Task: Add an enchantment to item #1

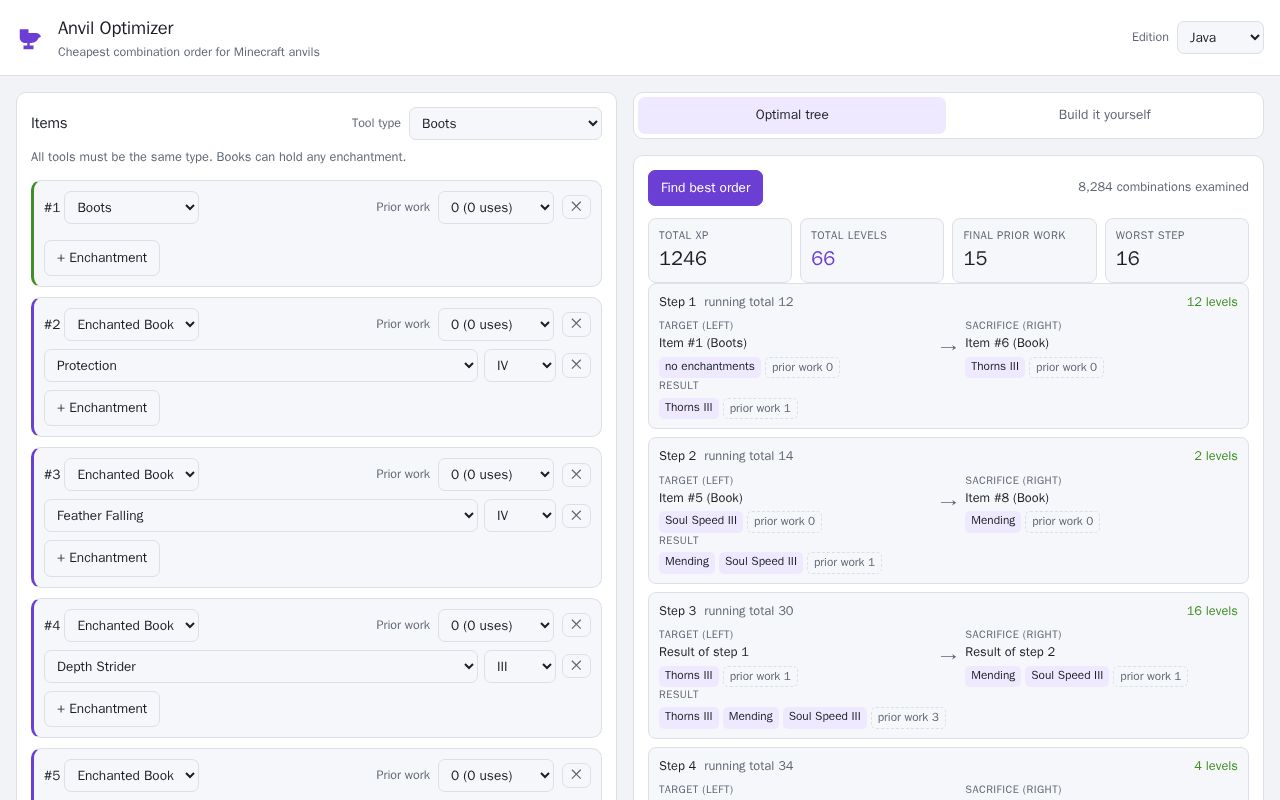Action: click(102, 258)
